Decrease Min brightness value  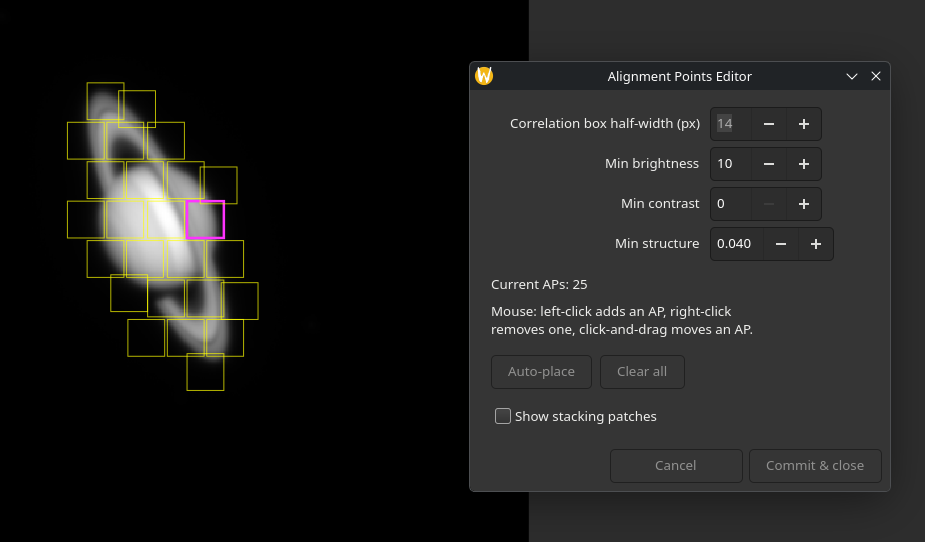(x=769, y=164)
